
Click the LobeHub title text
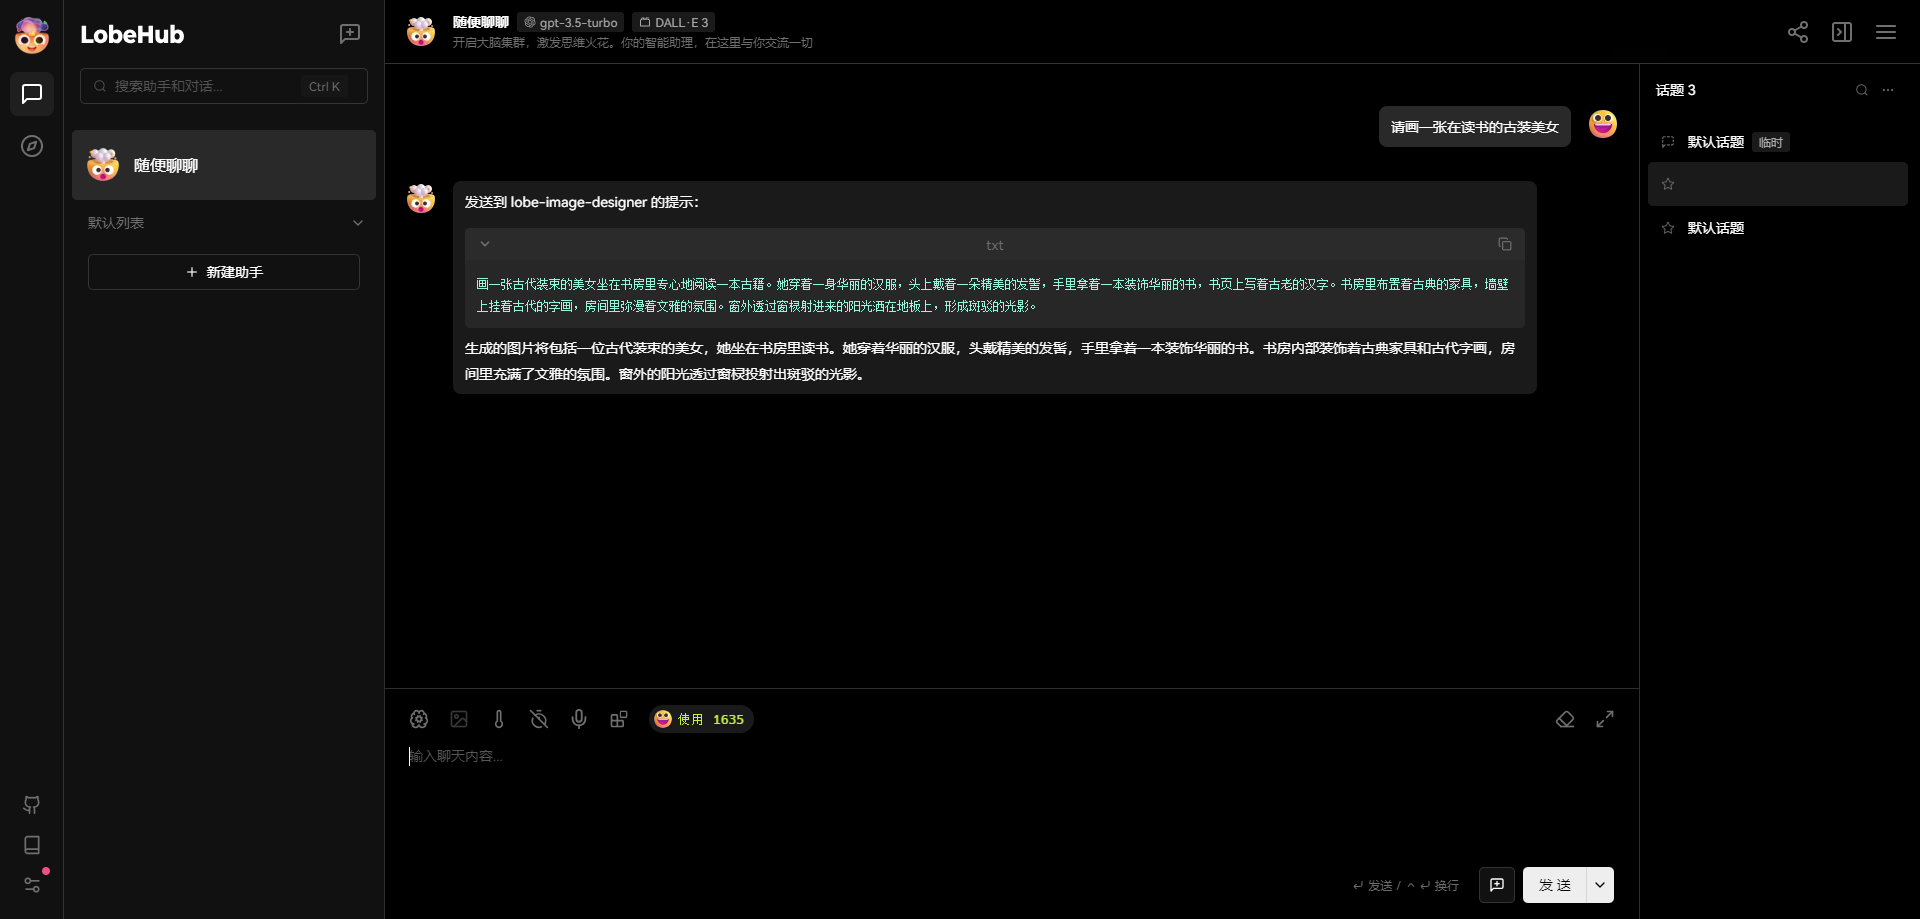click(x=132, y=34)
